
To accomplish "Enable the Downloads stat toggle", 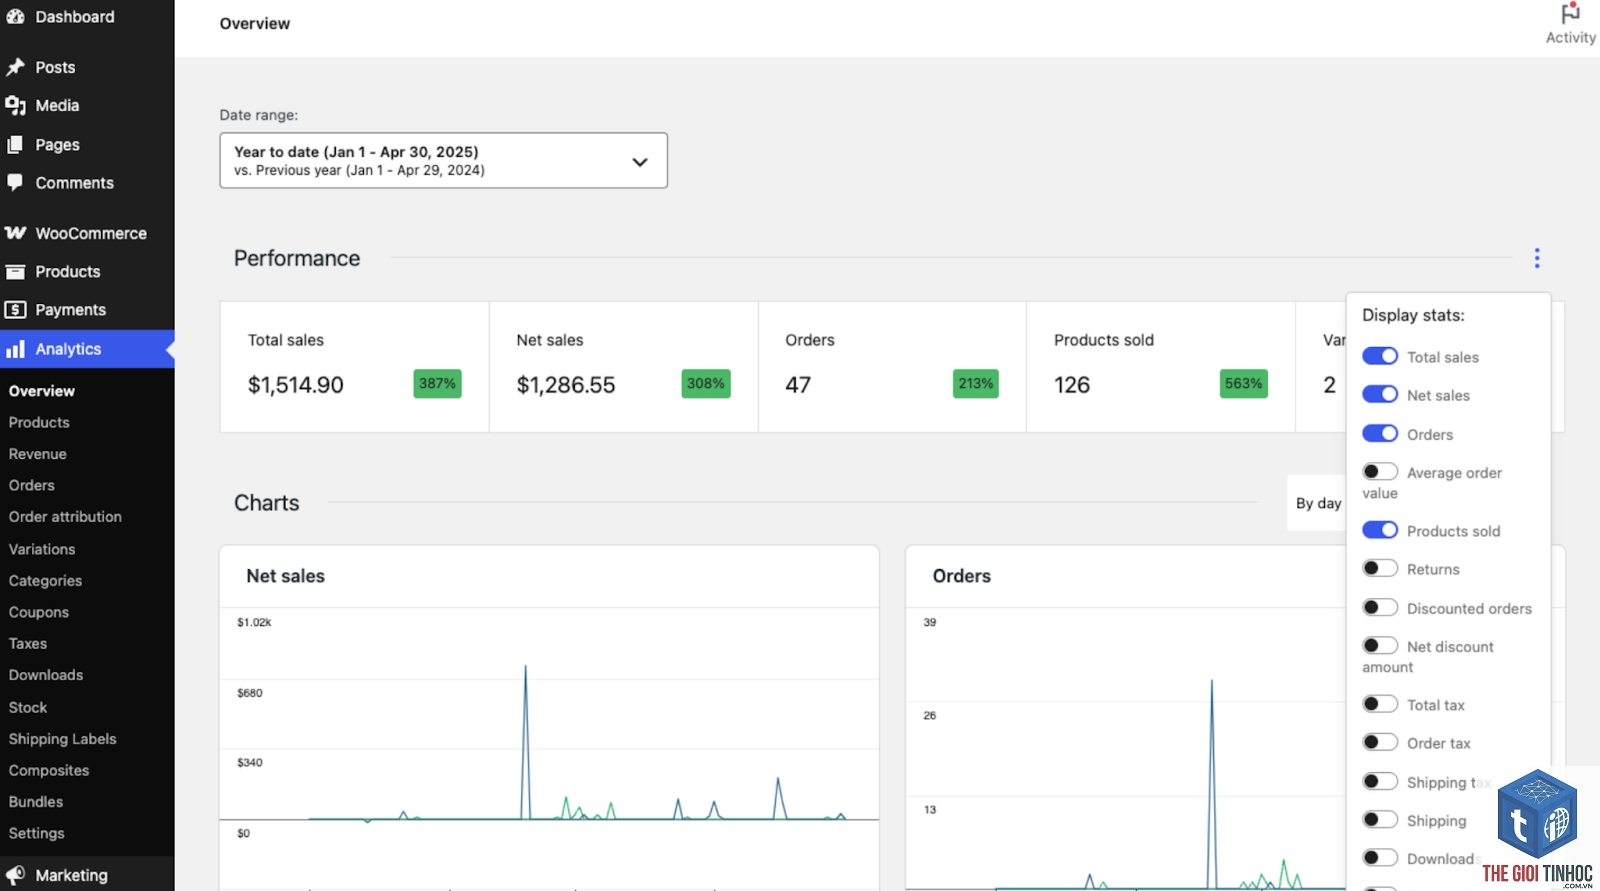I will (x=1380, y=857).
